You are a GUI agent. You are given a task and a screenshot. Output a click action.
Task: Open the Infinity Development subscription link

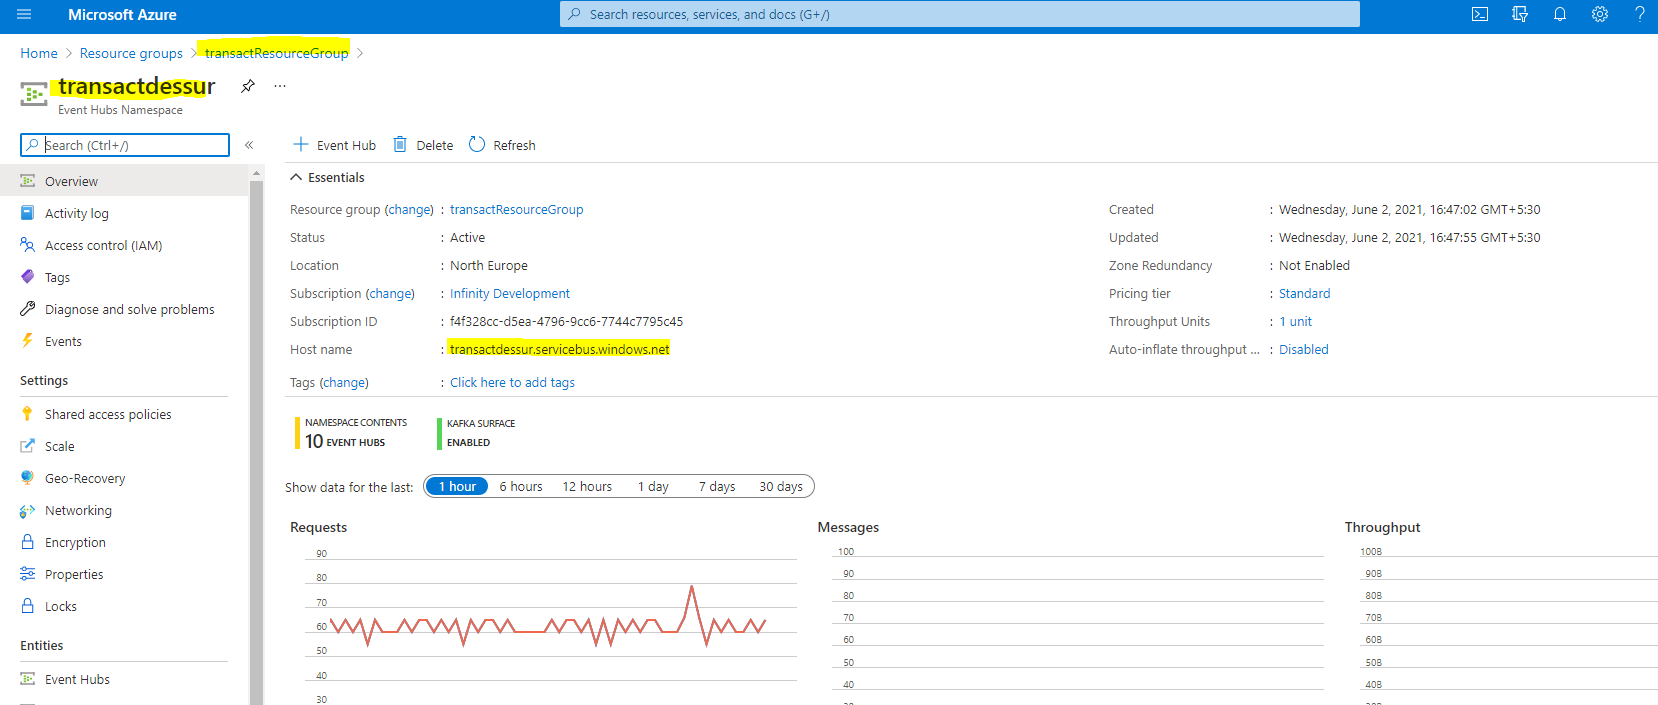coord(509,294)
